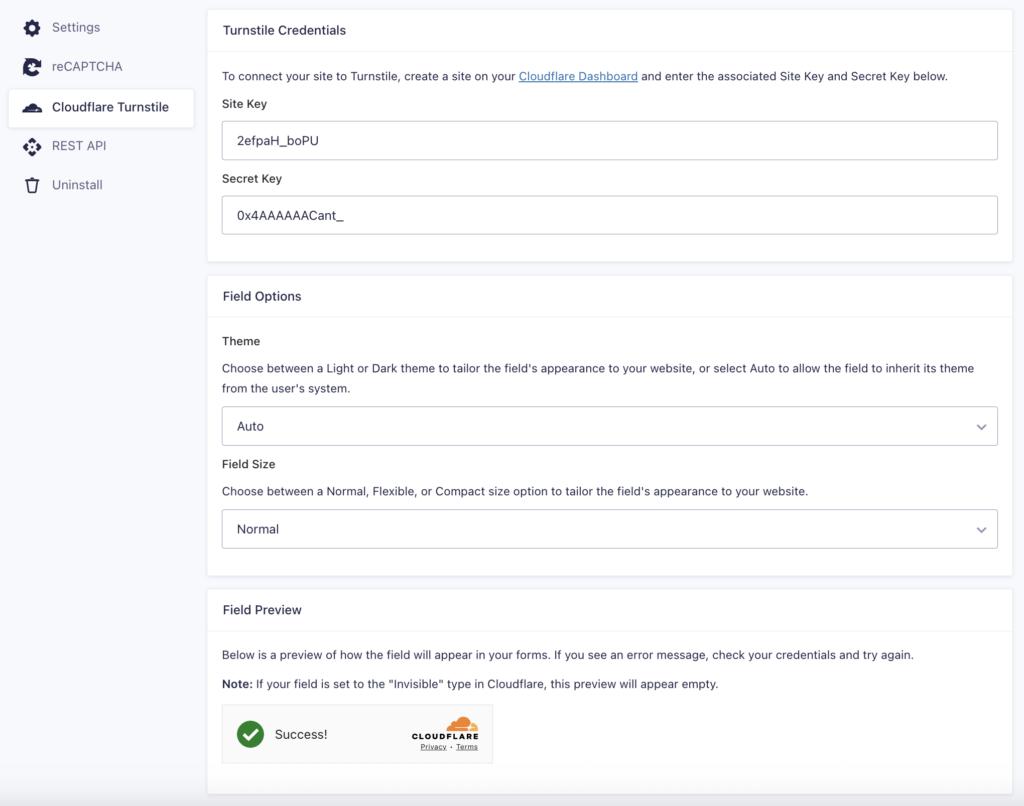
Task: Click the Settings gear icon
Action: (30, 27)
